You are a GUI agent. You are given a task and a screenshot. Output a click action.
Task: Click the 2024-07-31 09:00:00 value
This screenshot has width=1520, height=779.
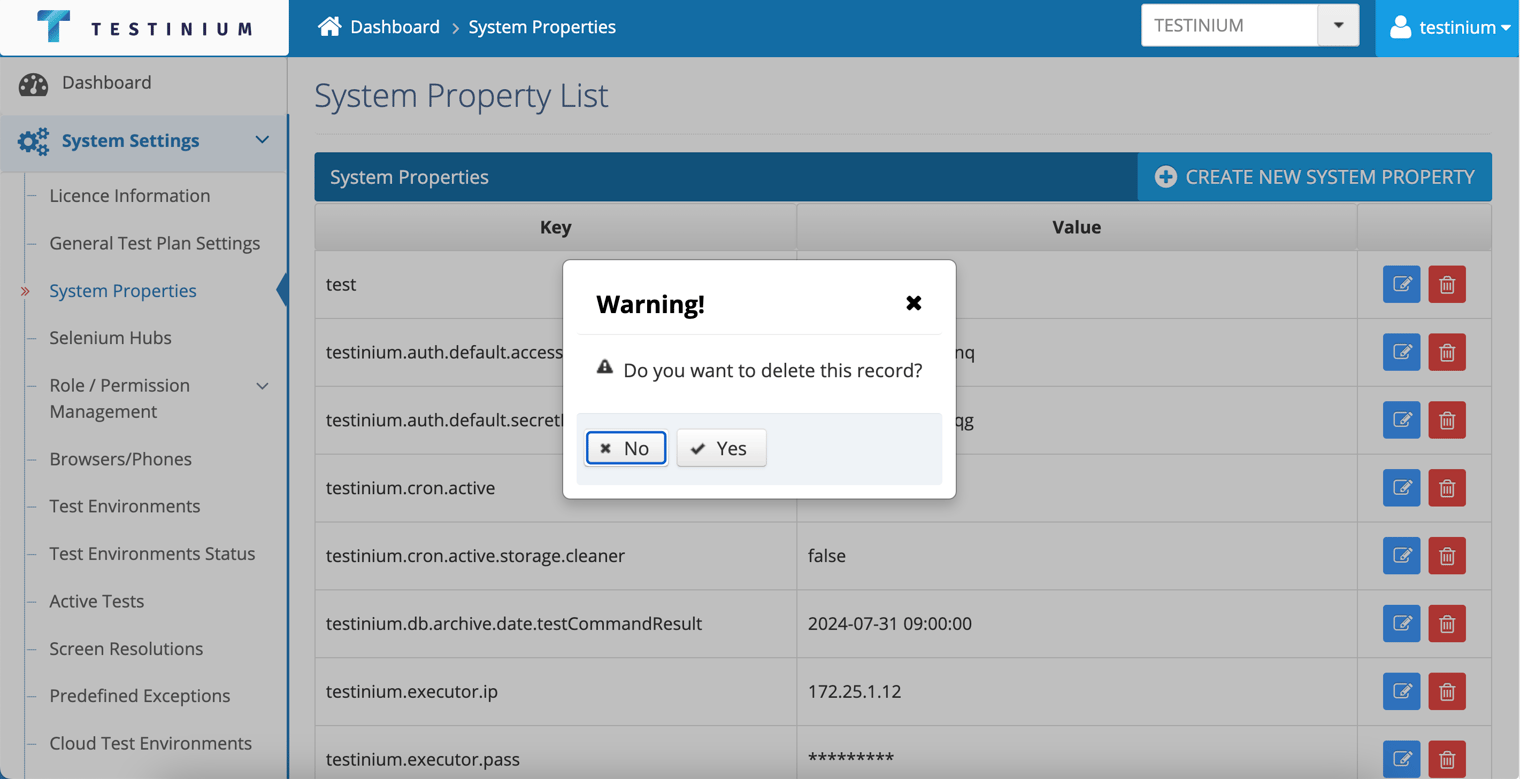890,624
